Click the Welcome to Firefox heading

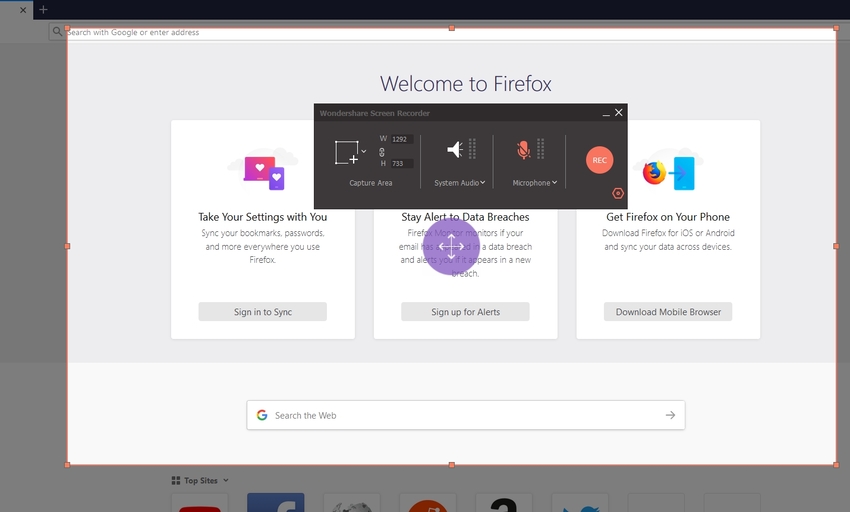pos(466,84)
